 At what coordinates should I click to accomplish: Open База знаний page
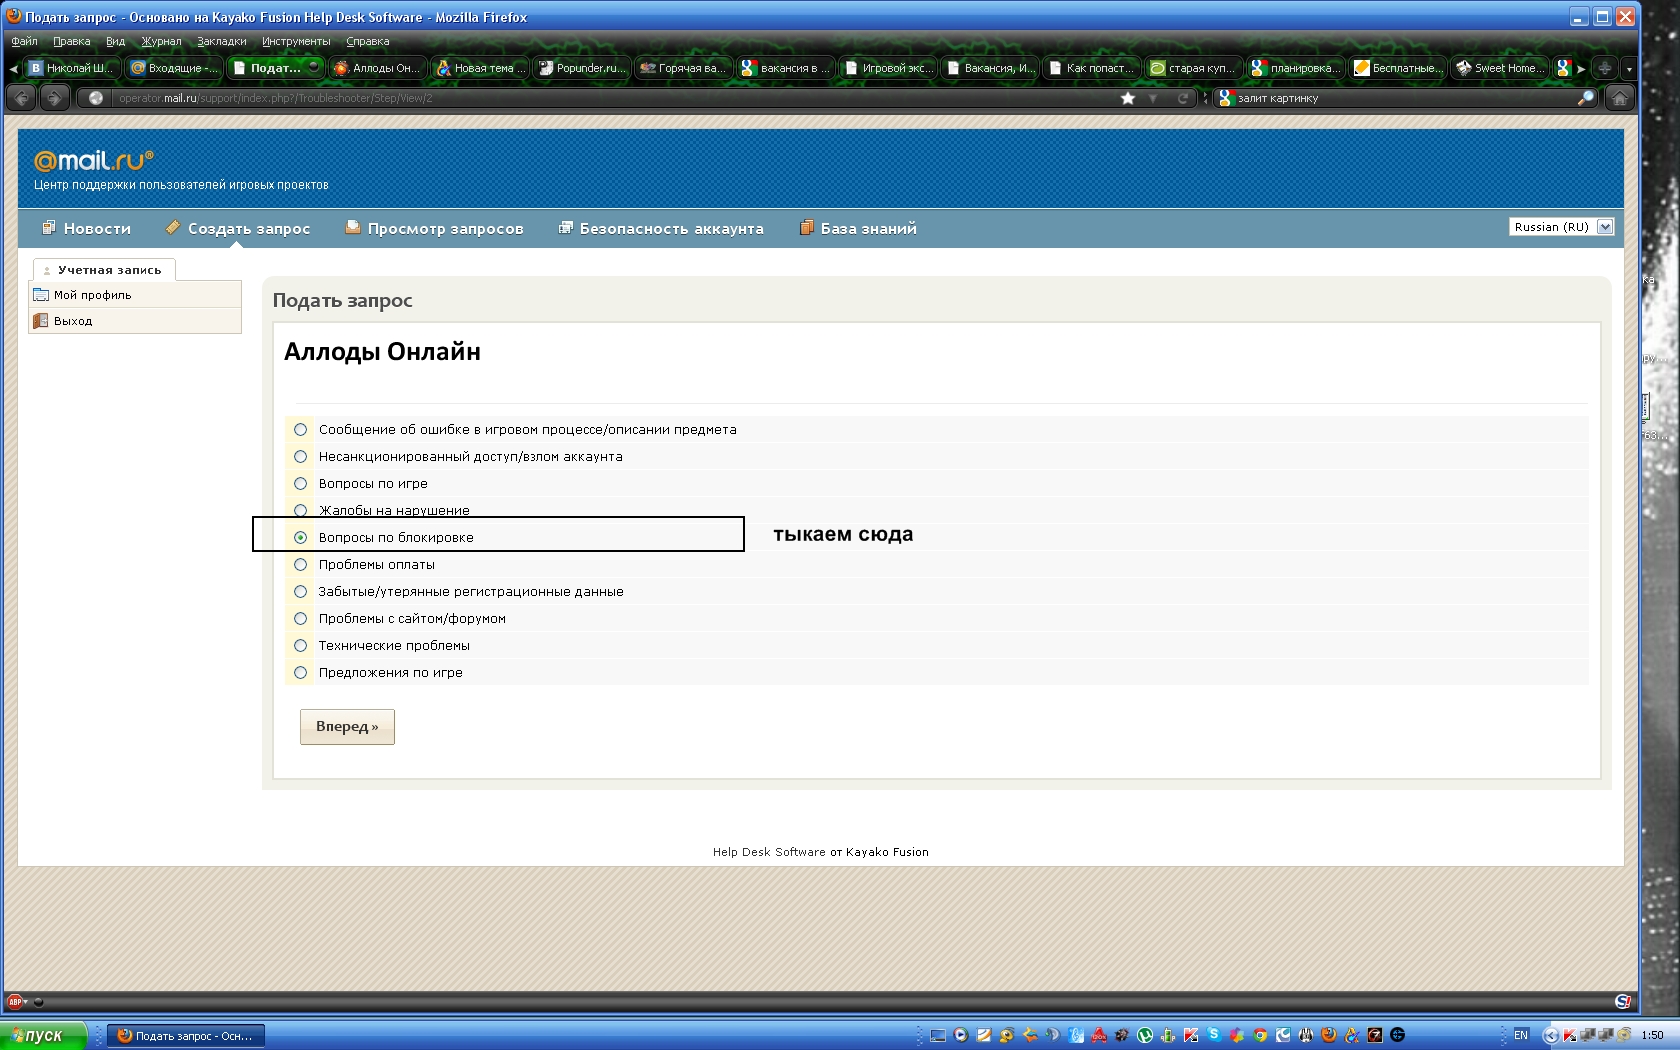pos(858,228)
